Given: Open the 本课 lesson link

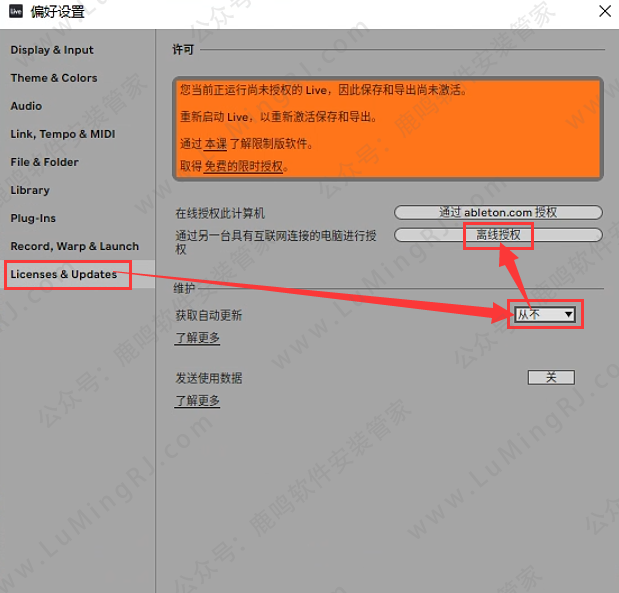Looking at the screenshot, I should pyautogui.click(x=216, y=144).
